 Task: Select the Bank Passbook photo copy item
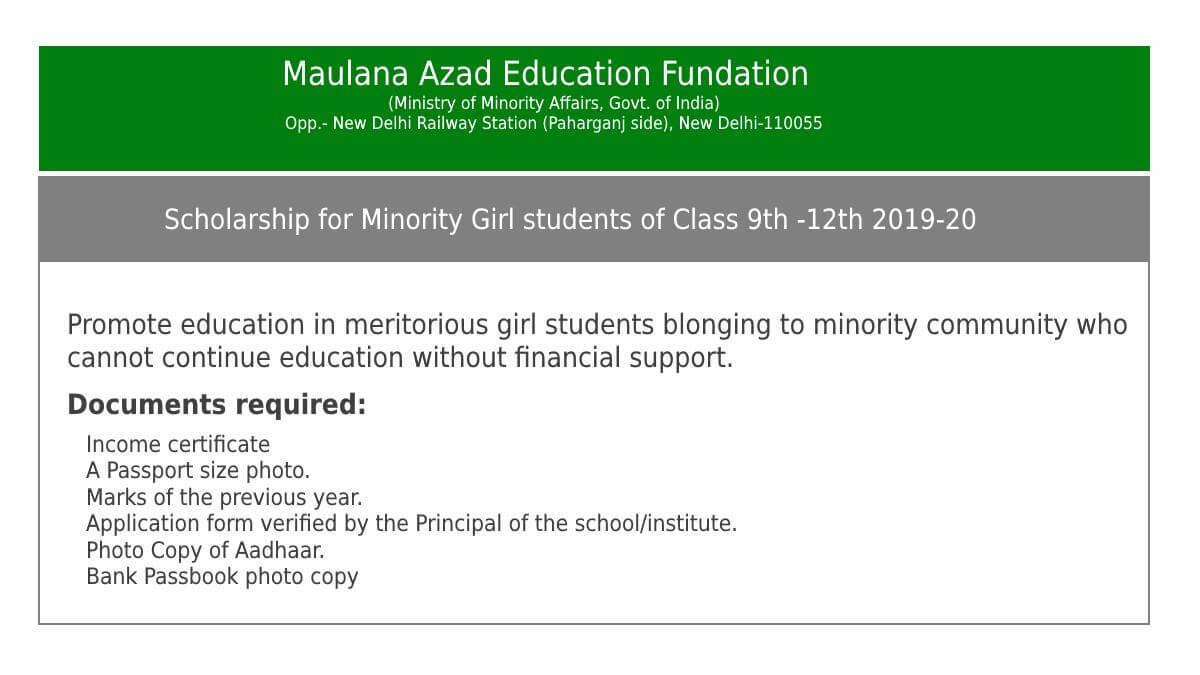tap(222, 576)
